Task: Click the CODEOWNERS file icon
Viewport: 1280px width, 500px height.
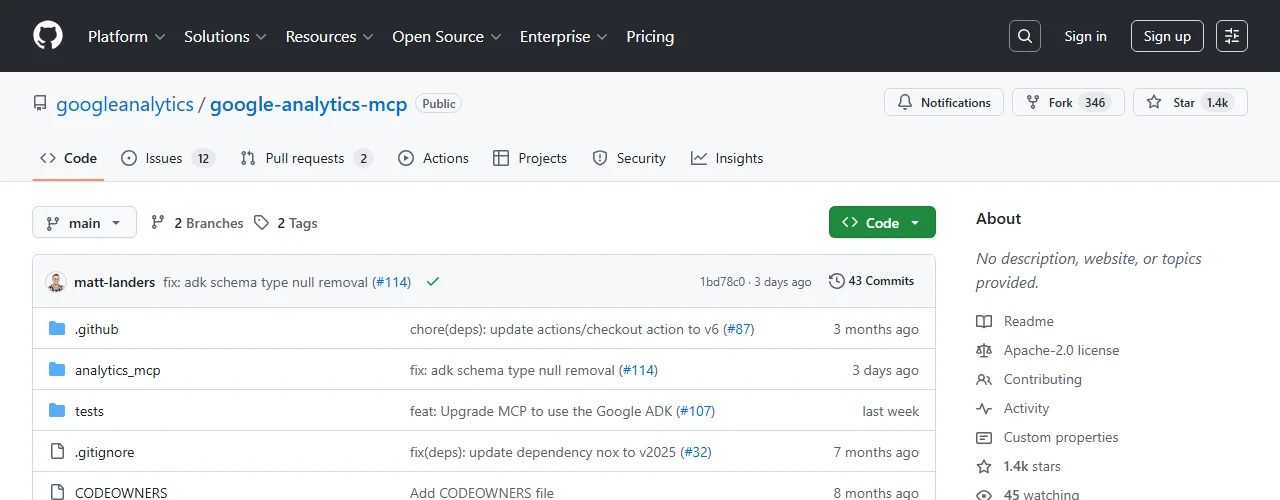Action: coord(57,492)
